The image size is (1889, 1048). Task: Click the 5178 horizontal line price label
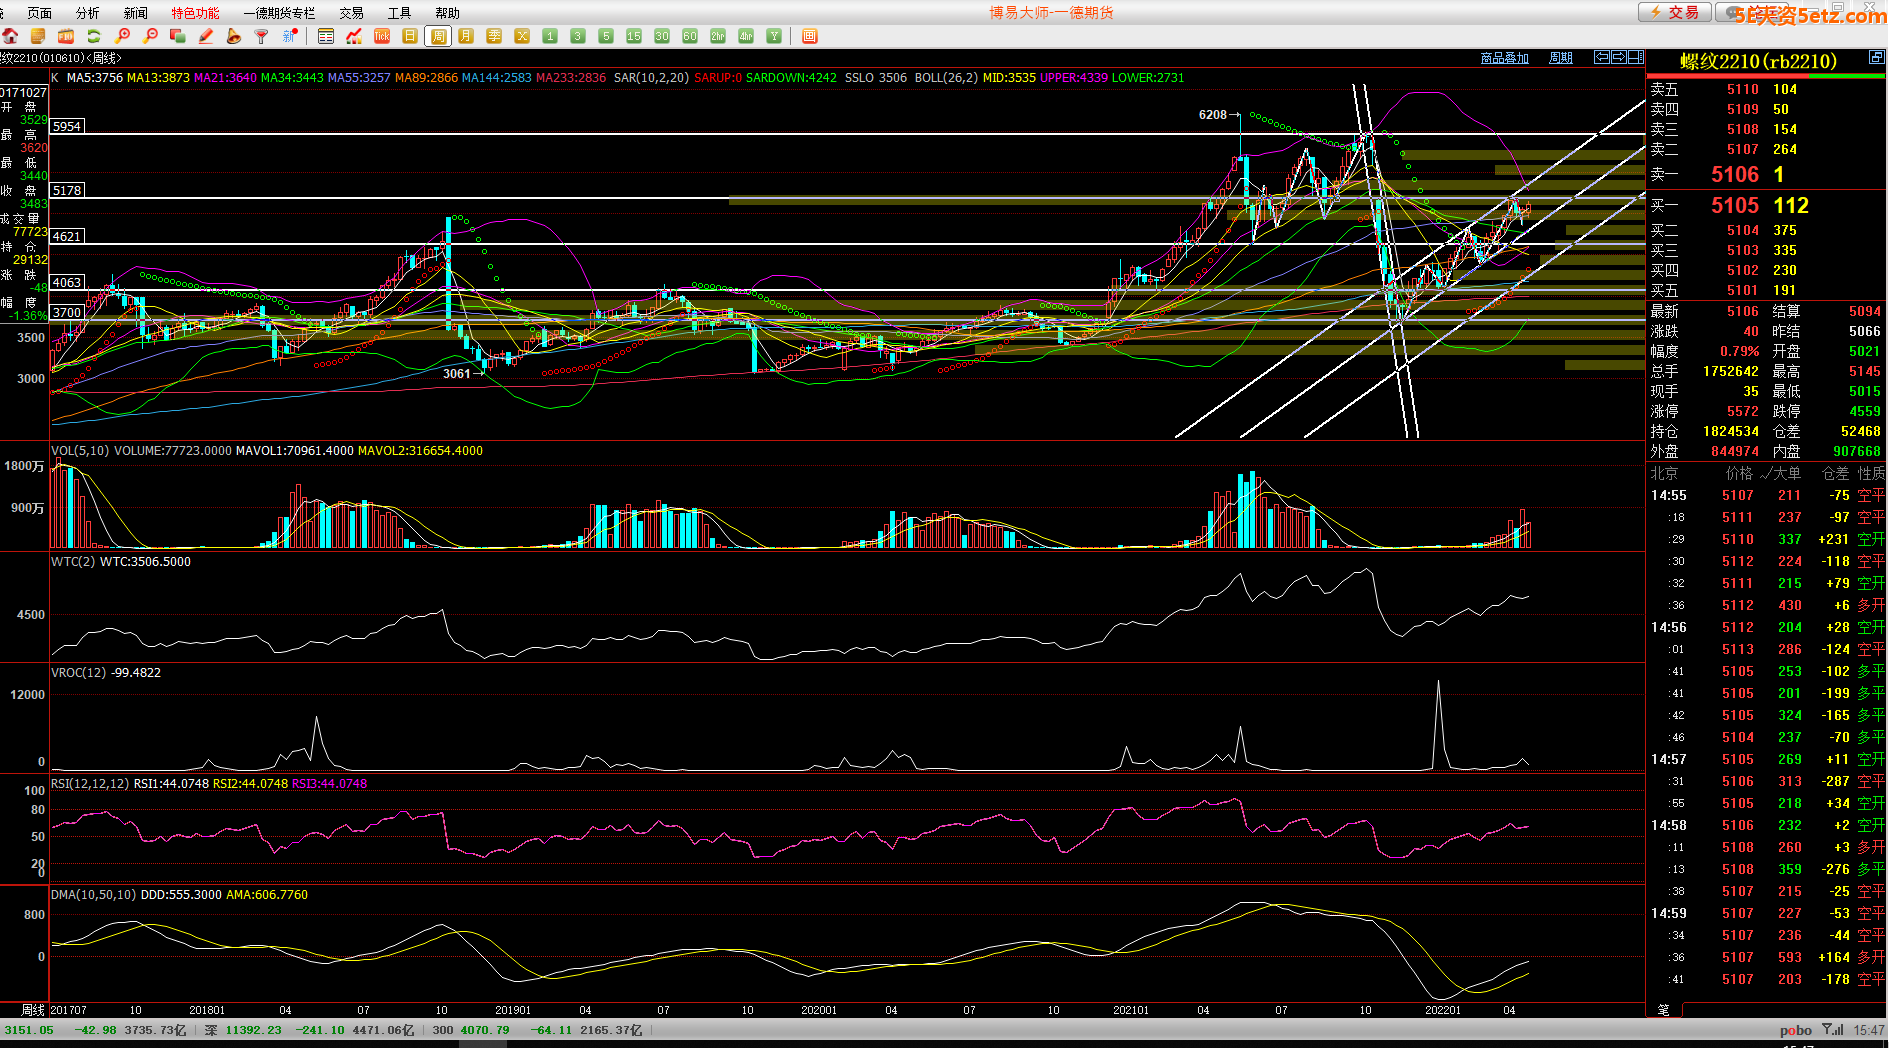point(67,190)
